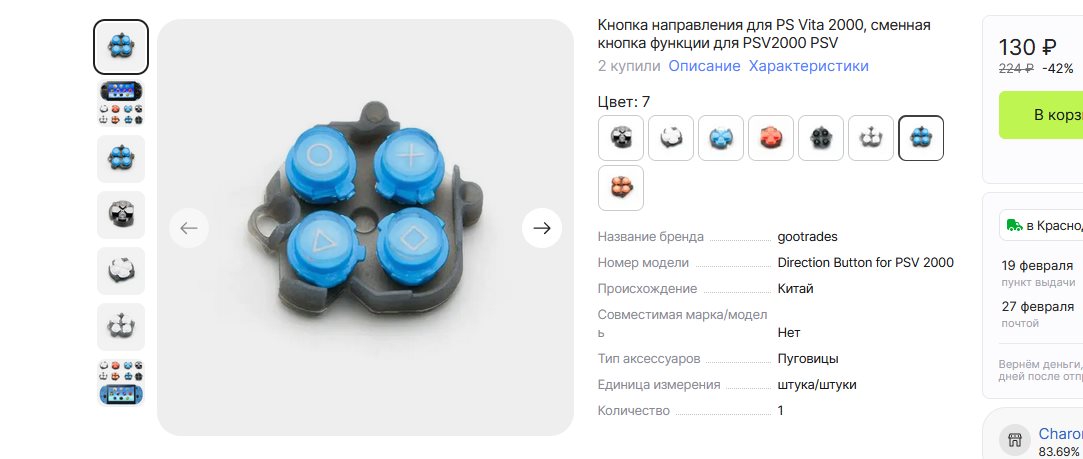
Task: Select the black-and-white button color option
Action: (x=621, y=138)
